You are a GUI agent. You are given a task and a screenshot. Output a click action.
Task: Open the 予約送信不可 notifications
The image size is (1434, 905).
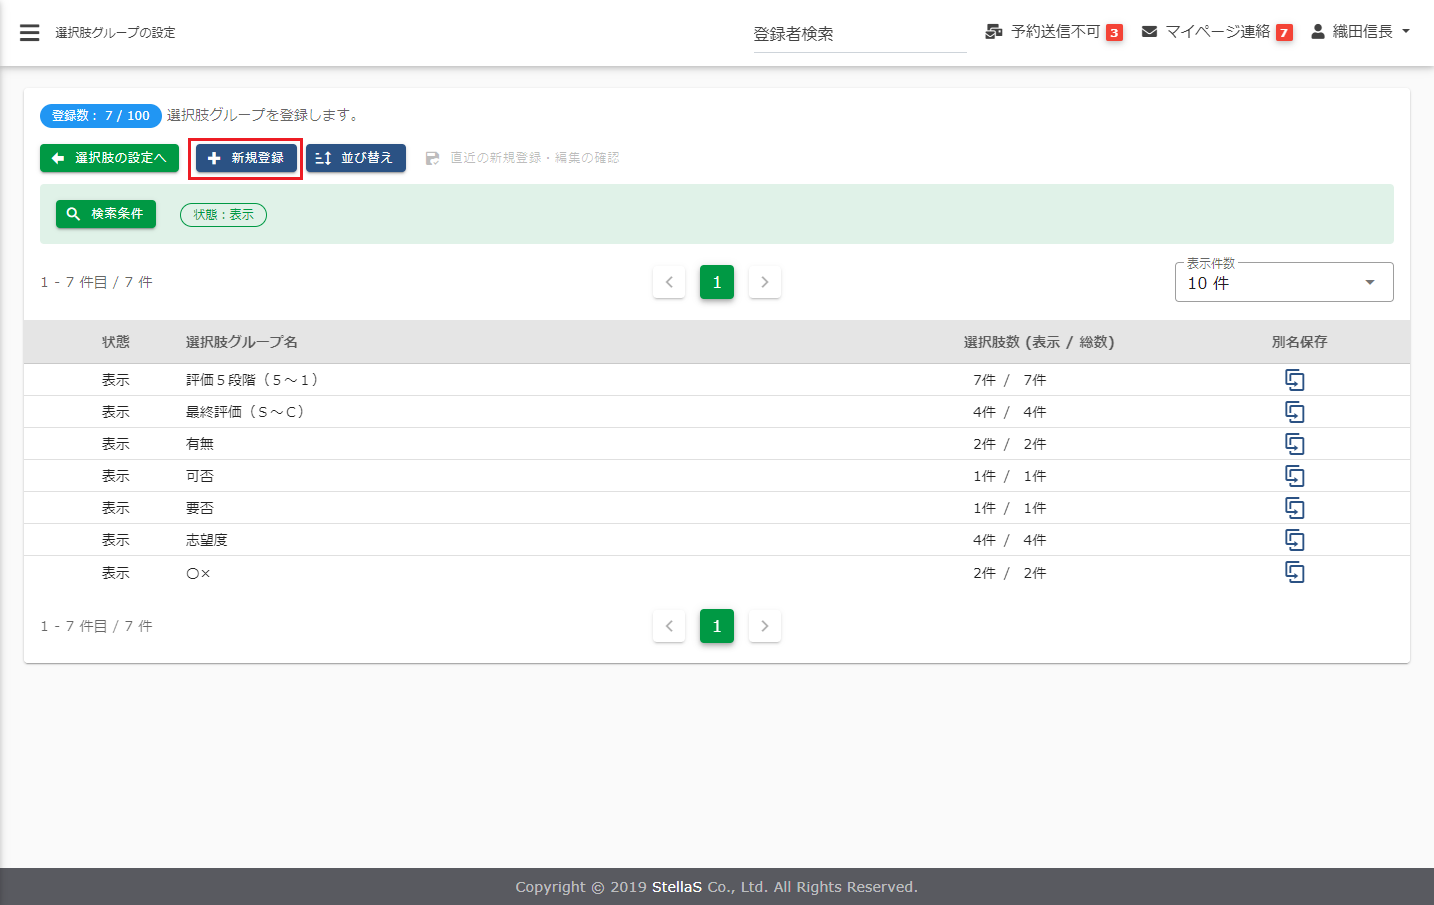(x=1054, y=32)
